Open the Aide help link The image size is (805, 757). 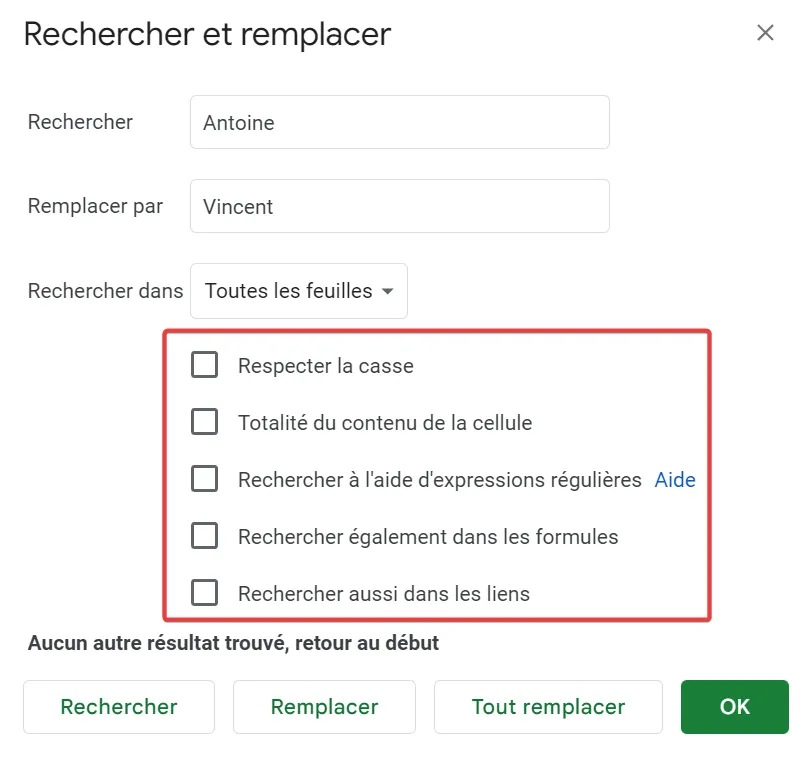pos(675,480)
